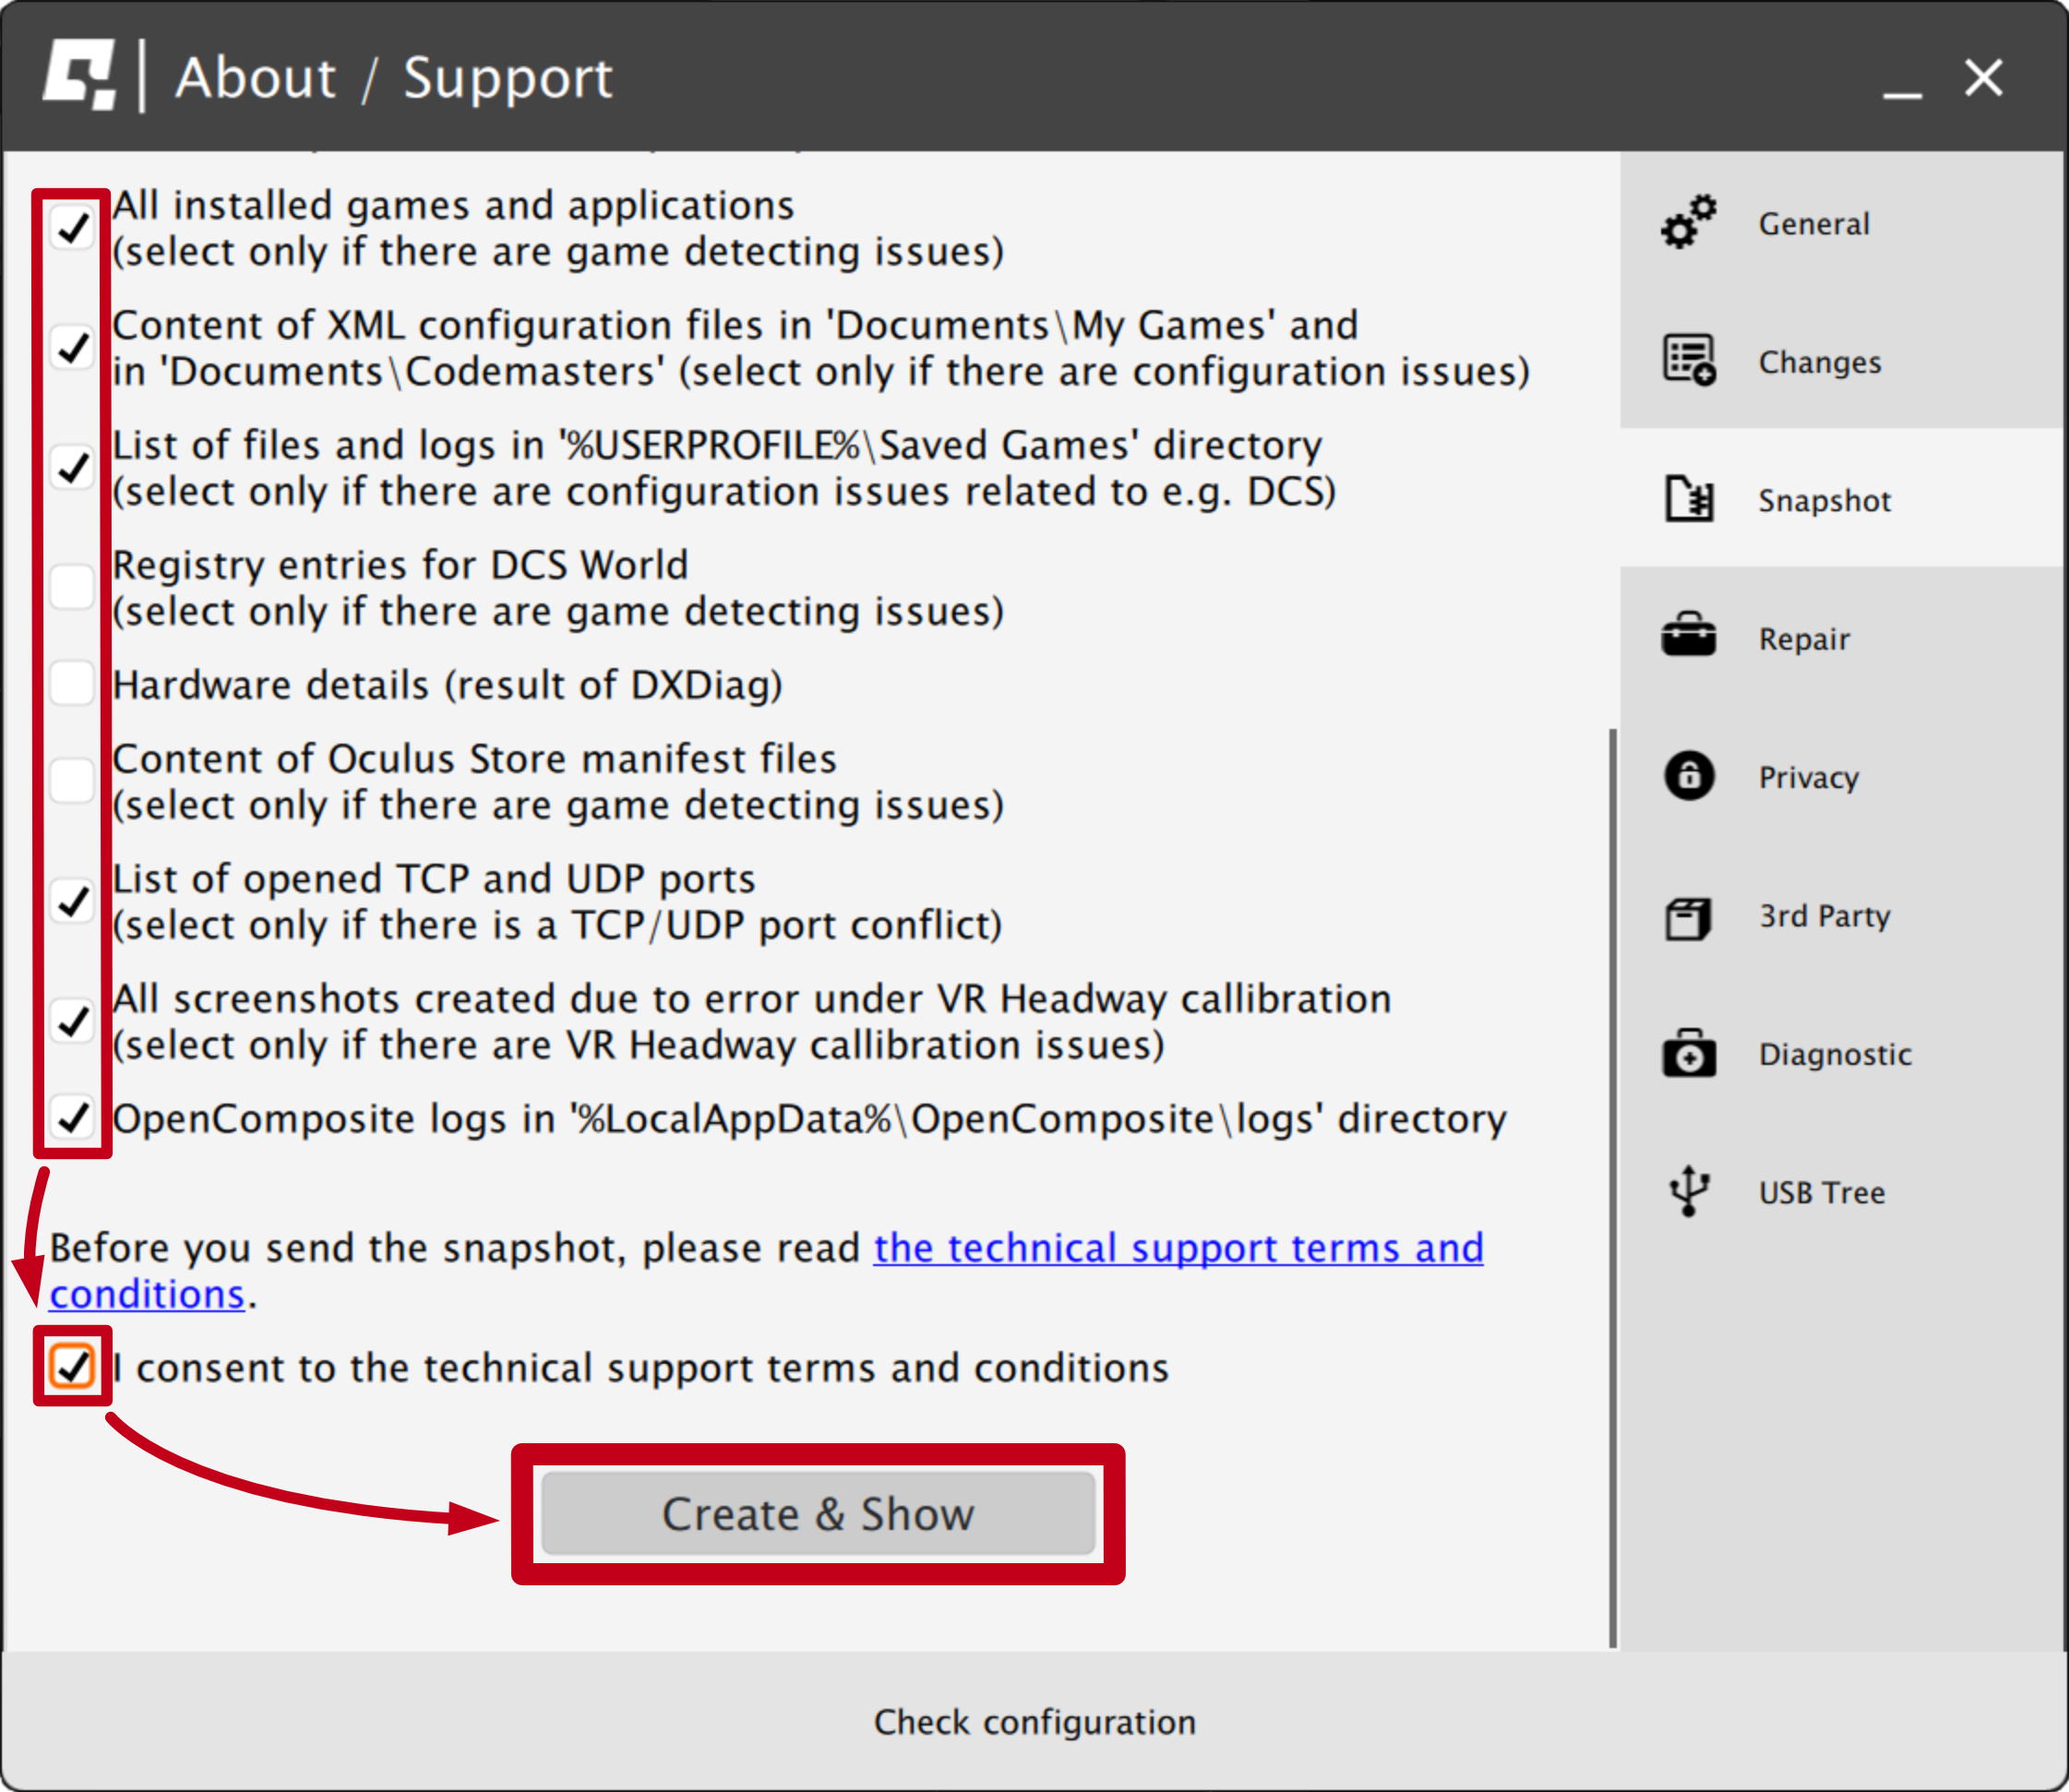Click the application logo in the title bar
The height and width of the screenshot is (1792, 2069).
80,75
